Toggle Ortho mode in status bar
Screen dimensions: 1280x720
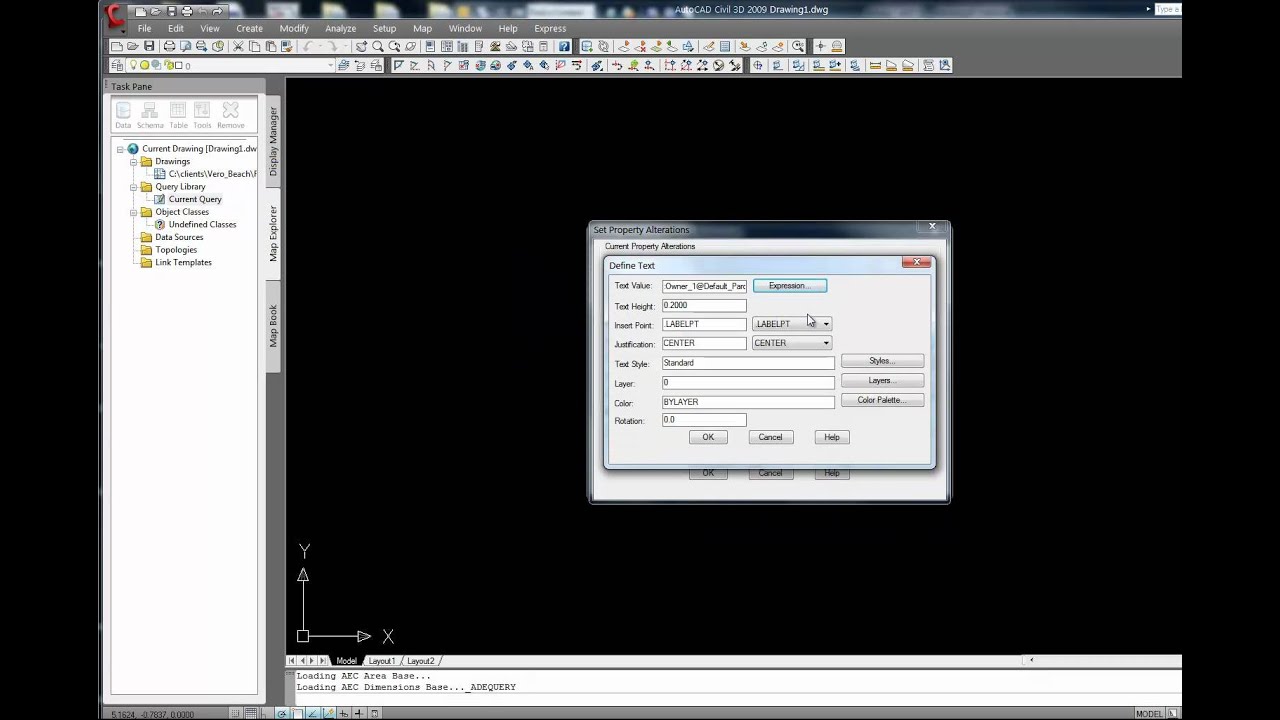(264, 714)
